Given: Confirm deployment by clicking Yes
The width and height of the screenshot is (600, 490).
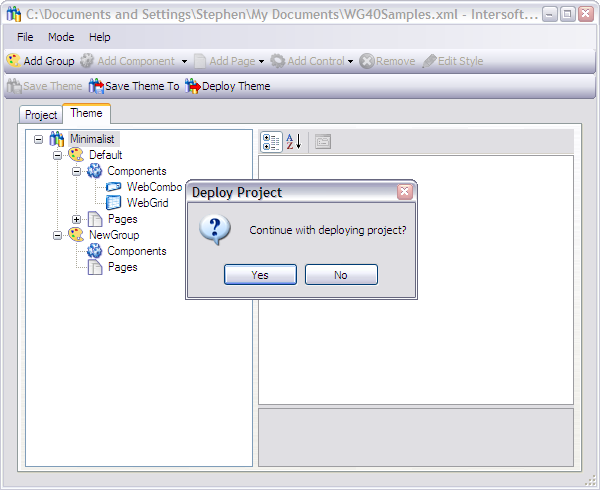Looking at the screenshot, I should [260, 275].
